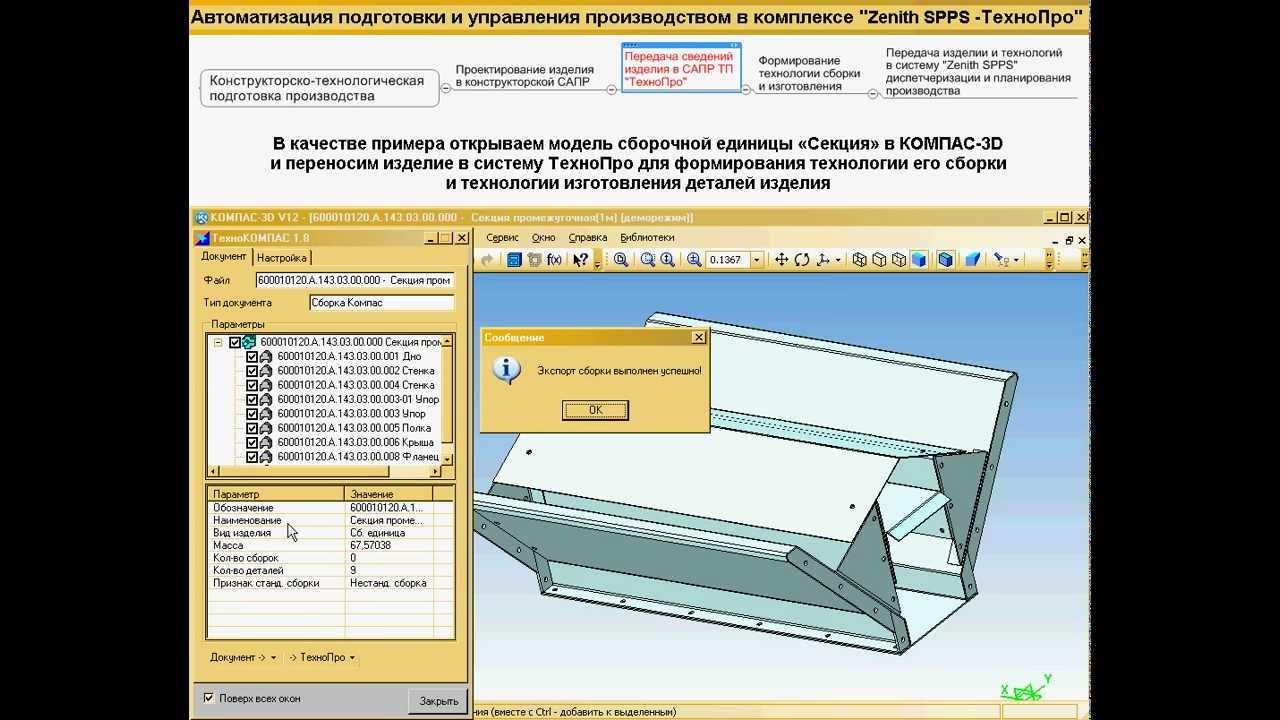Click the 0.1367 zoom scale field
Viewport: 1280px width, 720px height.
[x=727, y=260]
